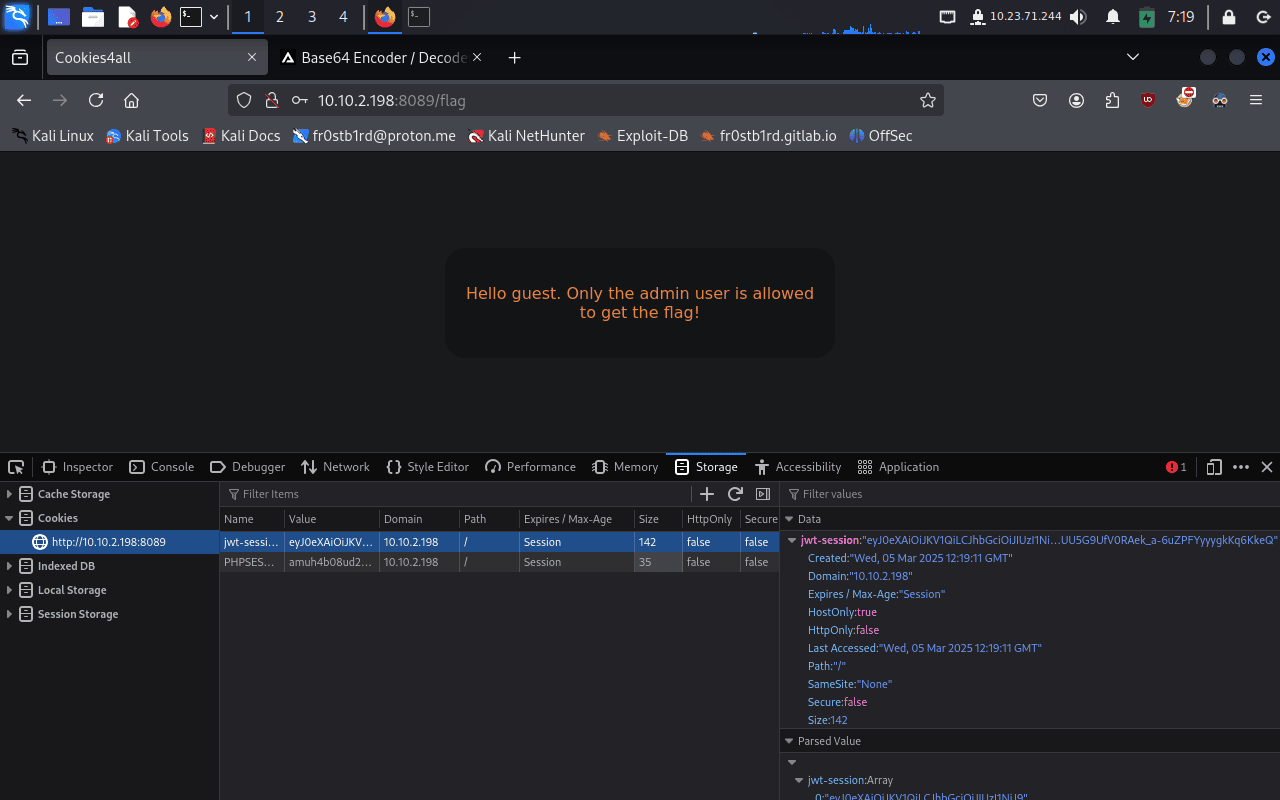Collapse the Parsed Value section

[x=789, y=741]
